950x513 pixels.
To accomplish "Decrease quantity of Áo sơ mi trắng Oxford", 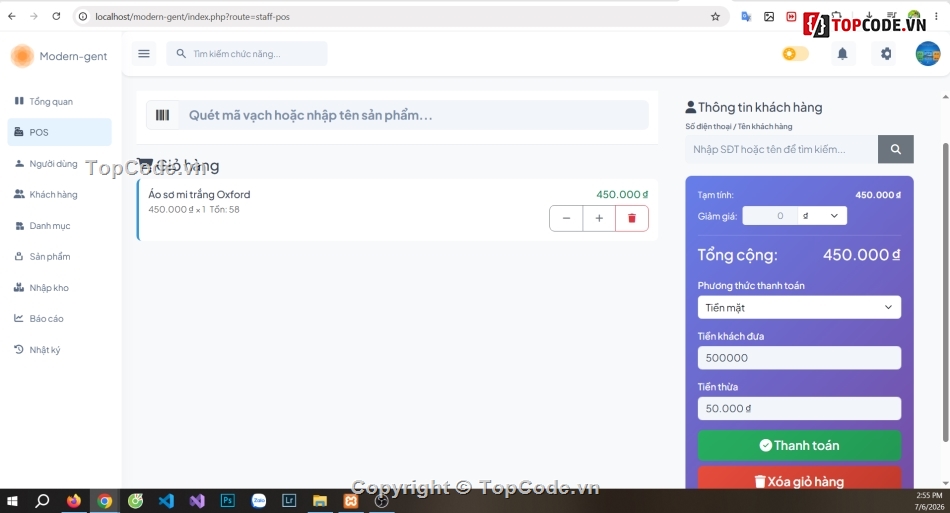I will point(566,218).
